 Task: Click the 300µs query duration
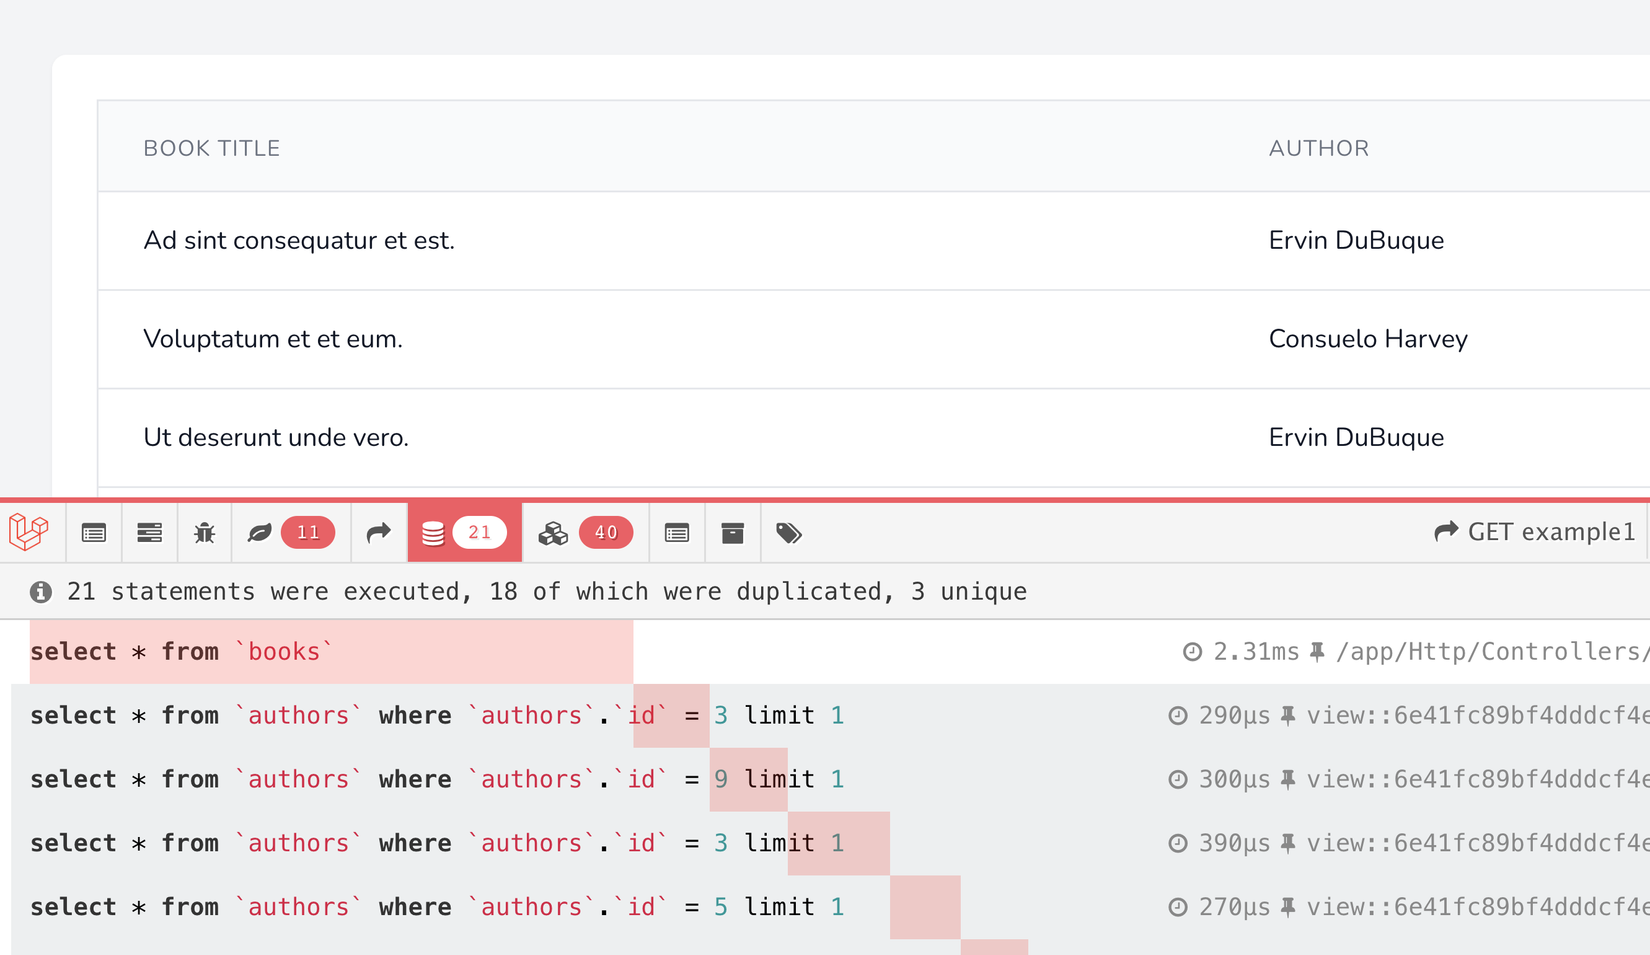[1234, 780]
